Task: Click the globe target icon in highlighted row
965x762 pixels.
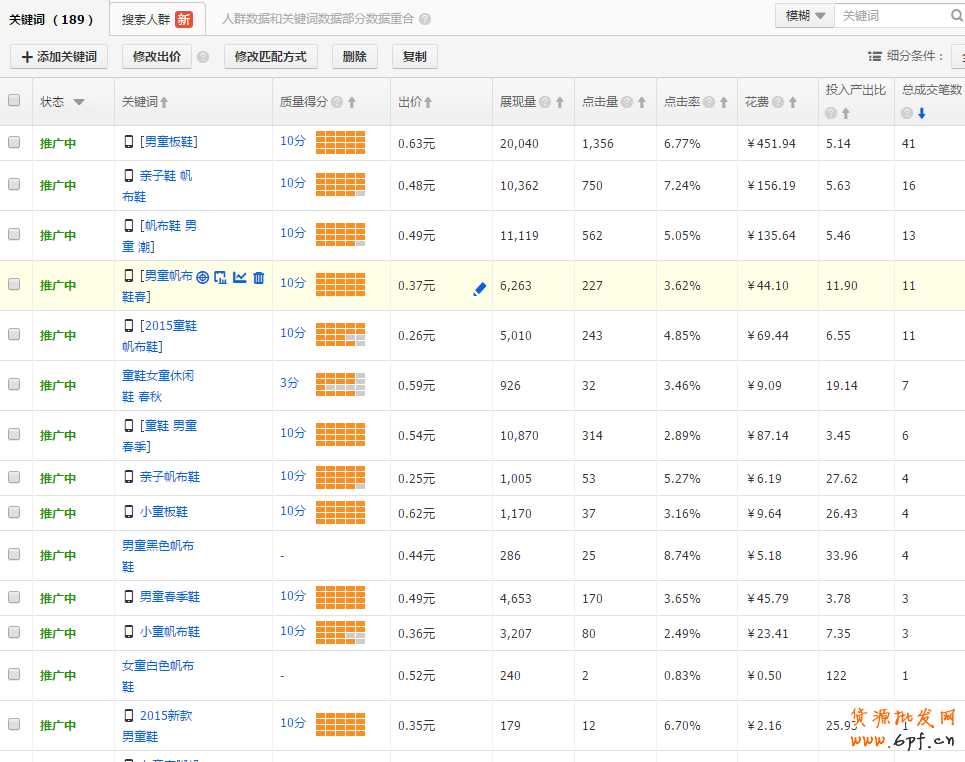Action: (x=203, y=277)
